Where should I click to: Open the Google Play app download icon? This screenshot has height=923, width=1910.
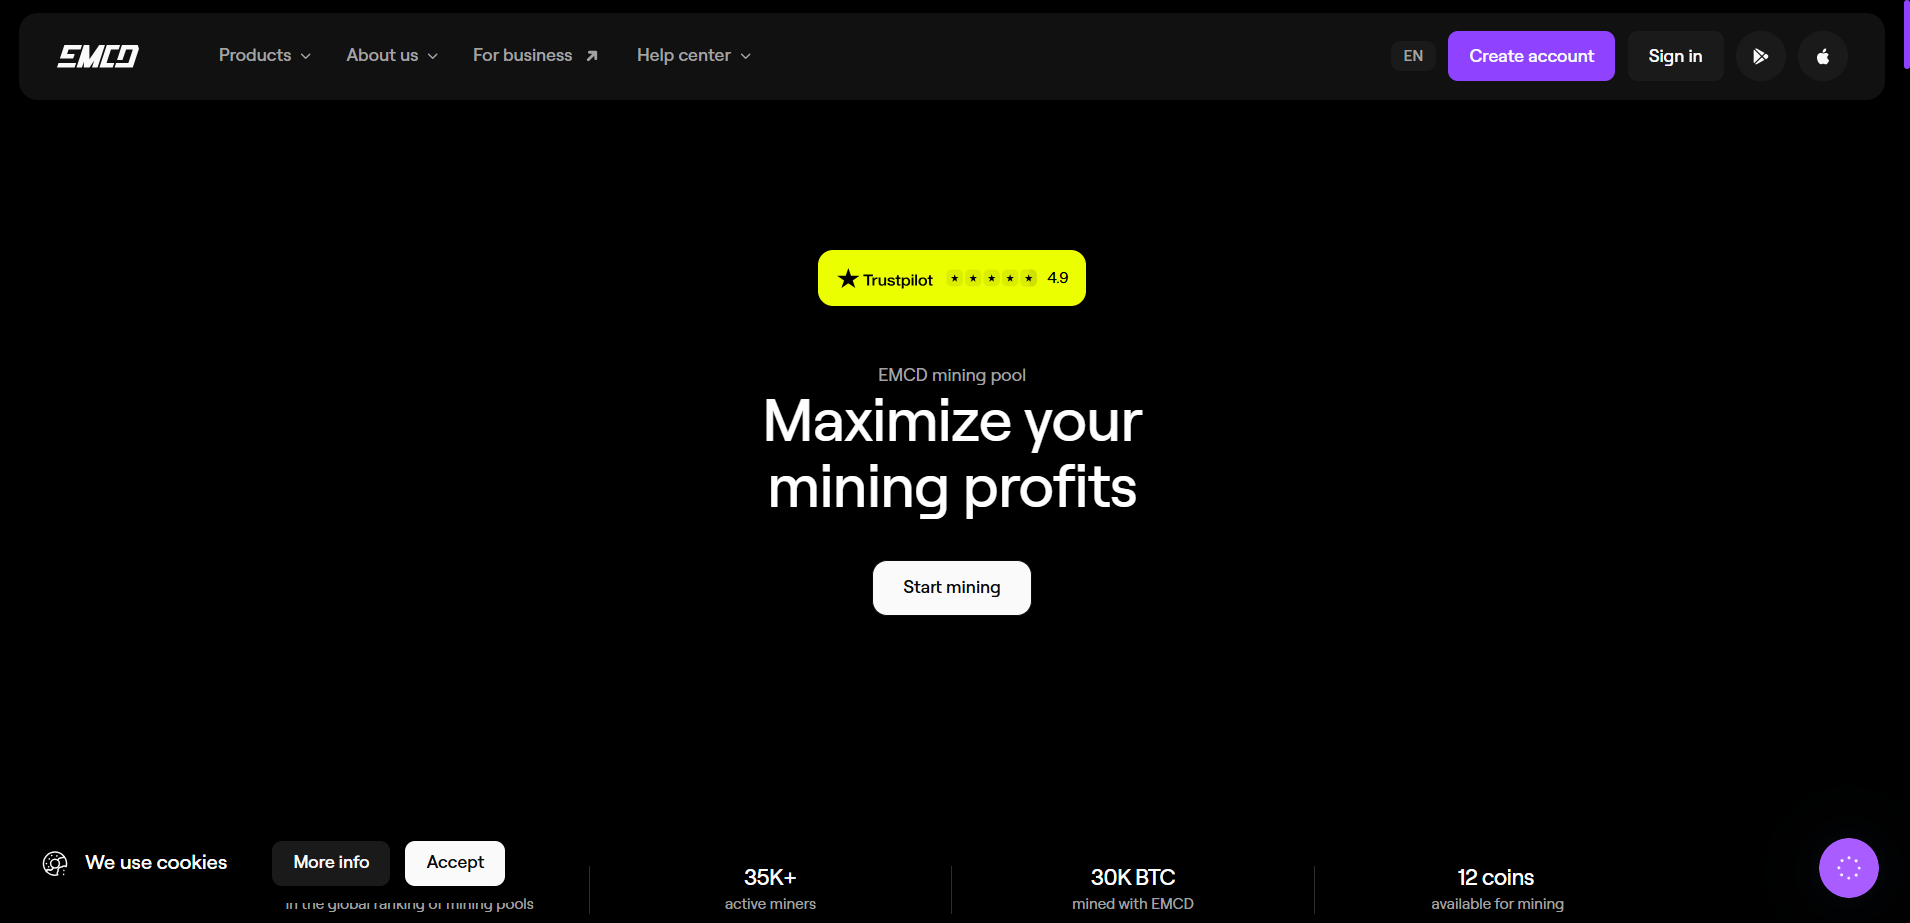click(1760, 56)
